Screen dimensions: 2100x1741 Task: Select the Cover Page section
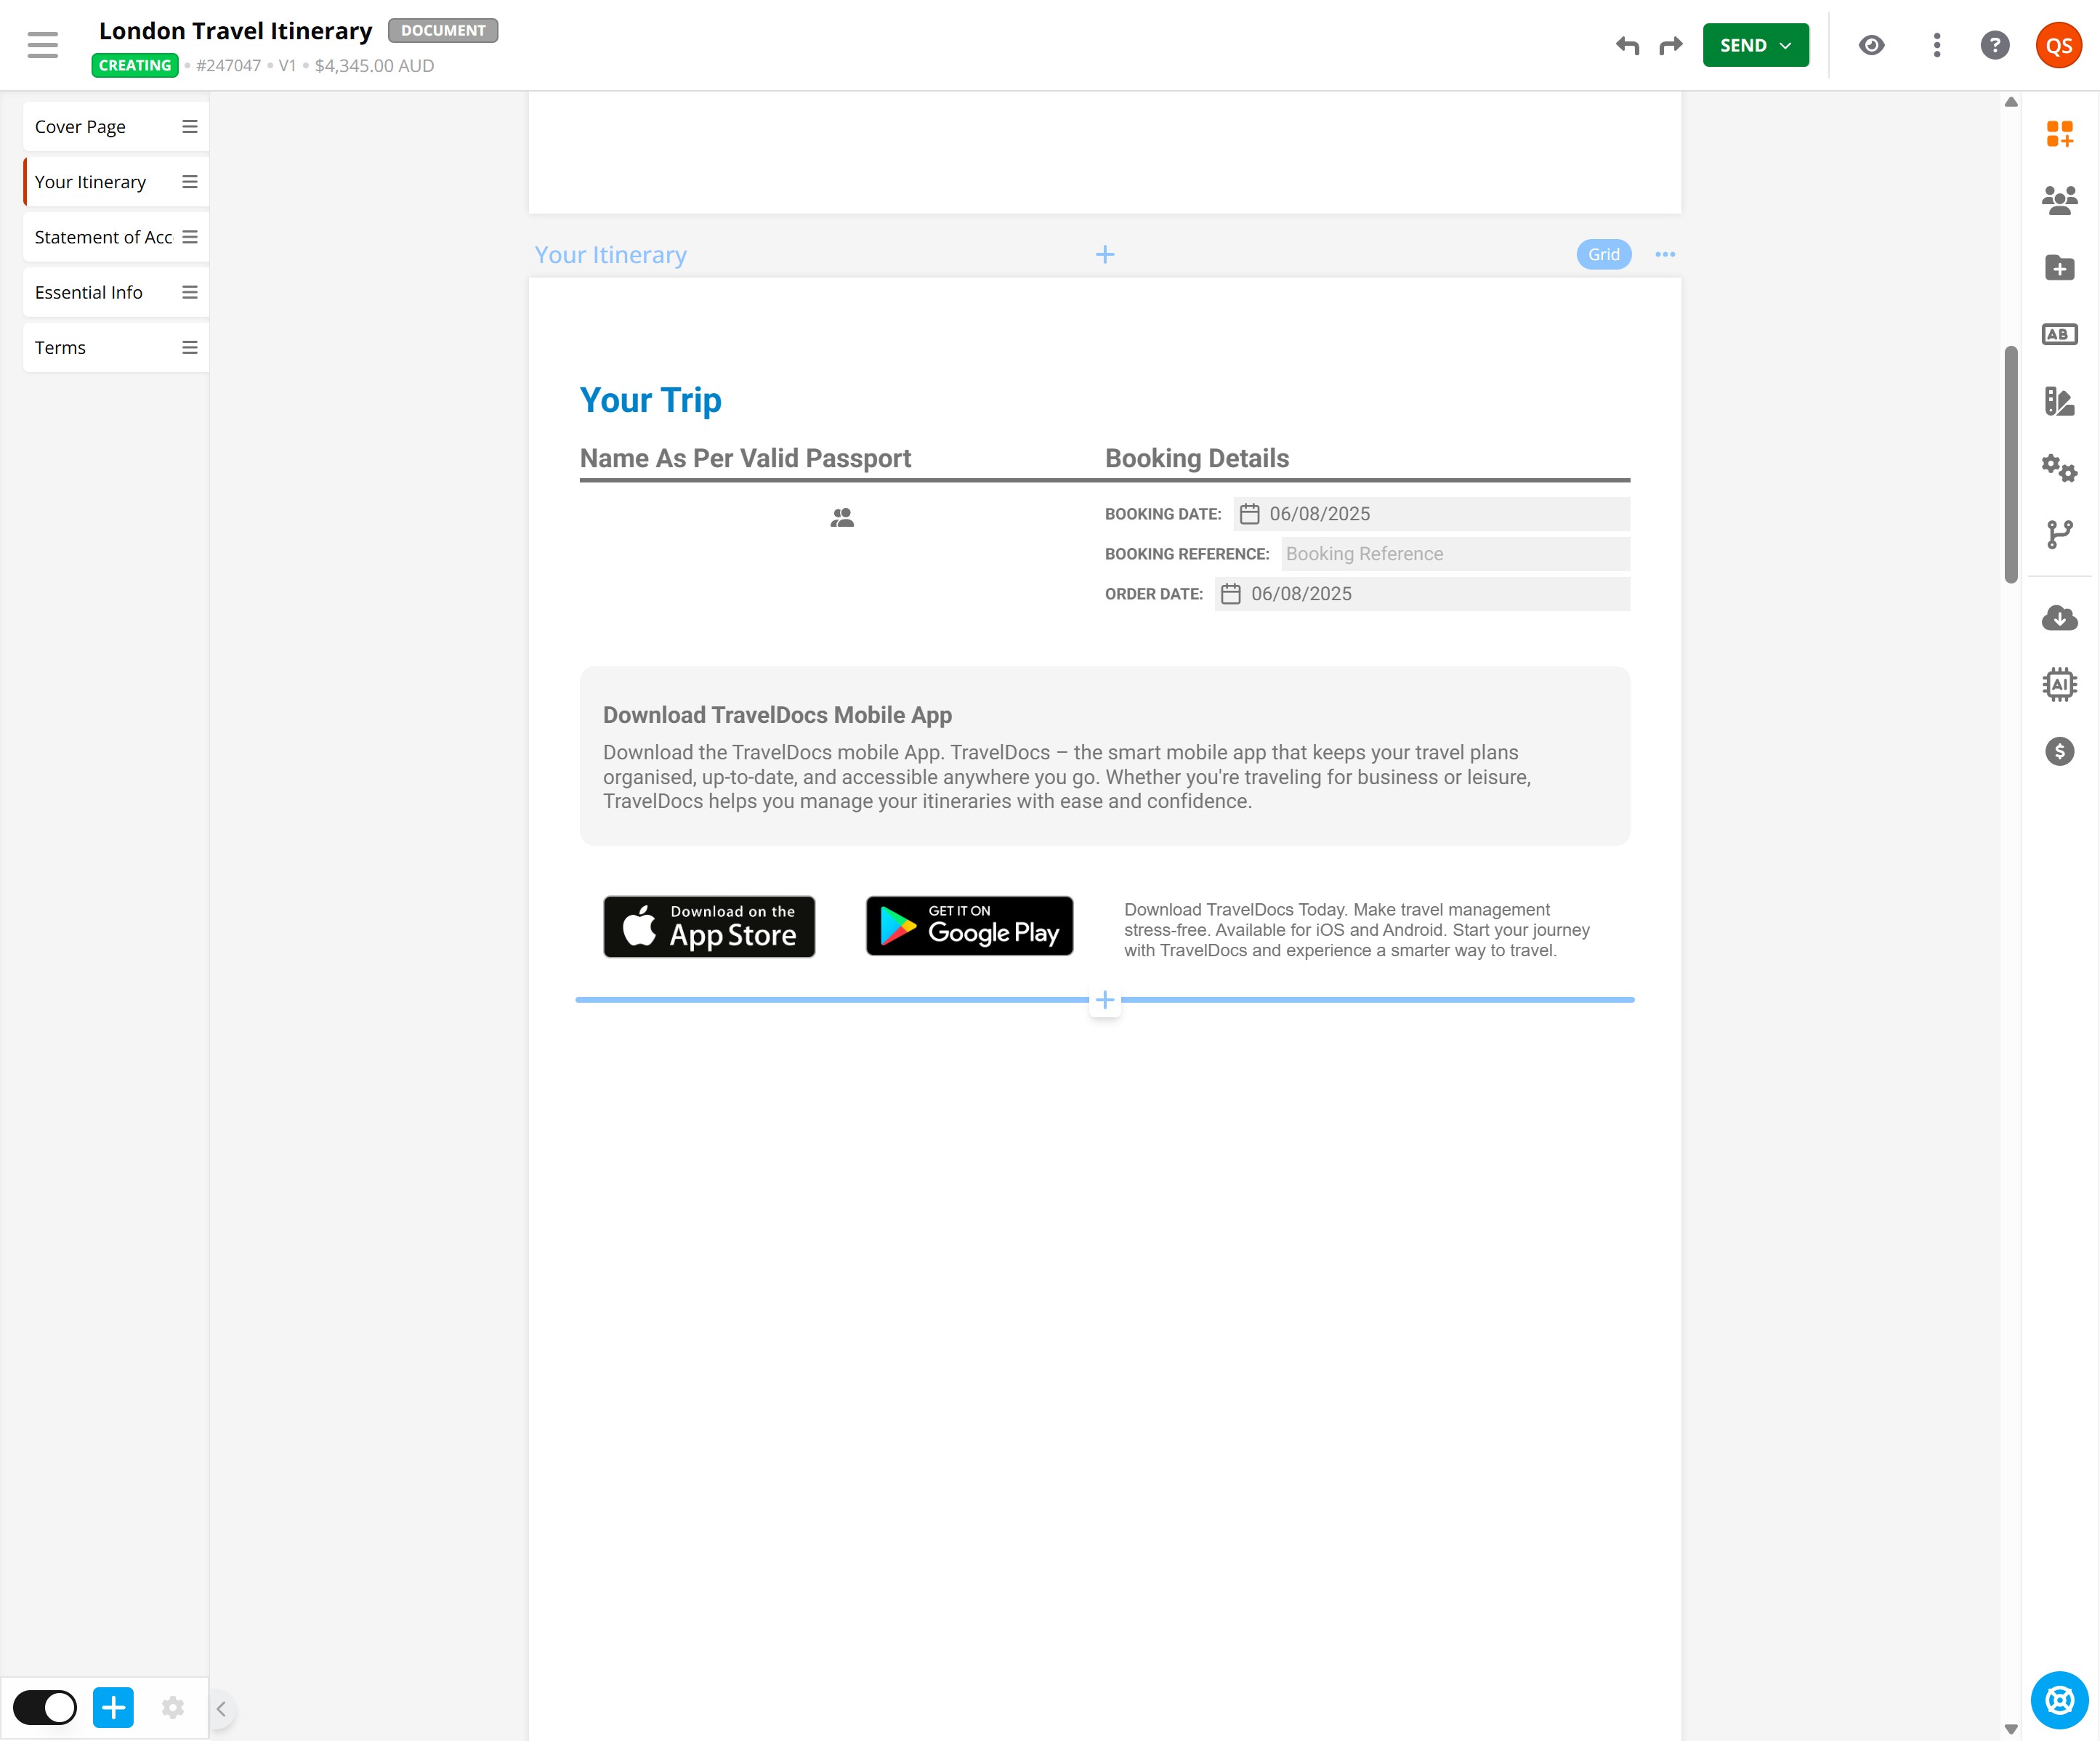[81, 127]
